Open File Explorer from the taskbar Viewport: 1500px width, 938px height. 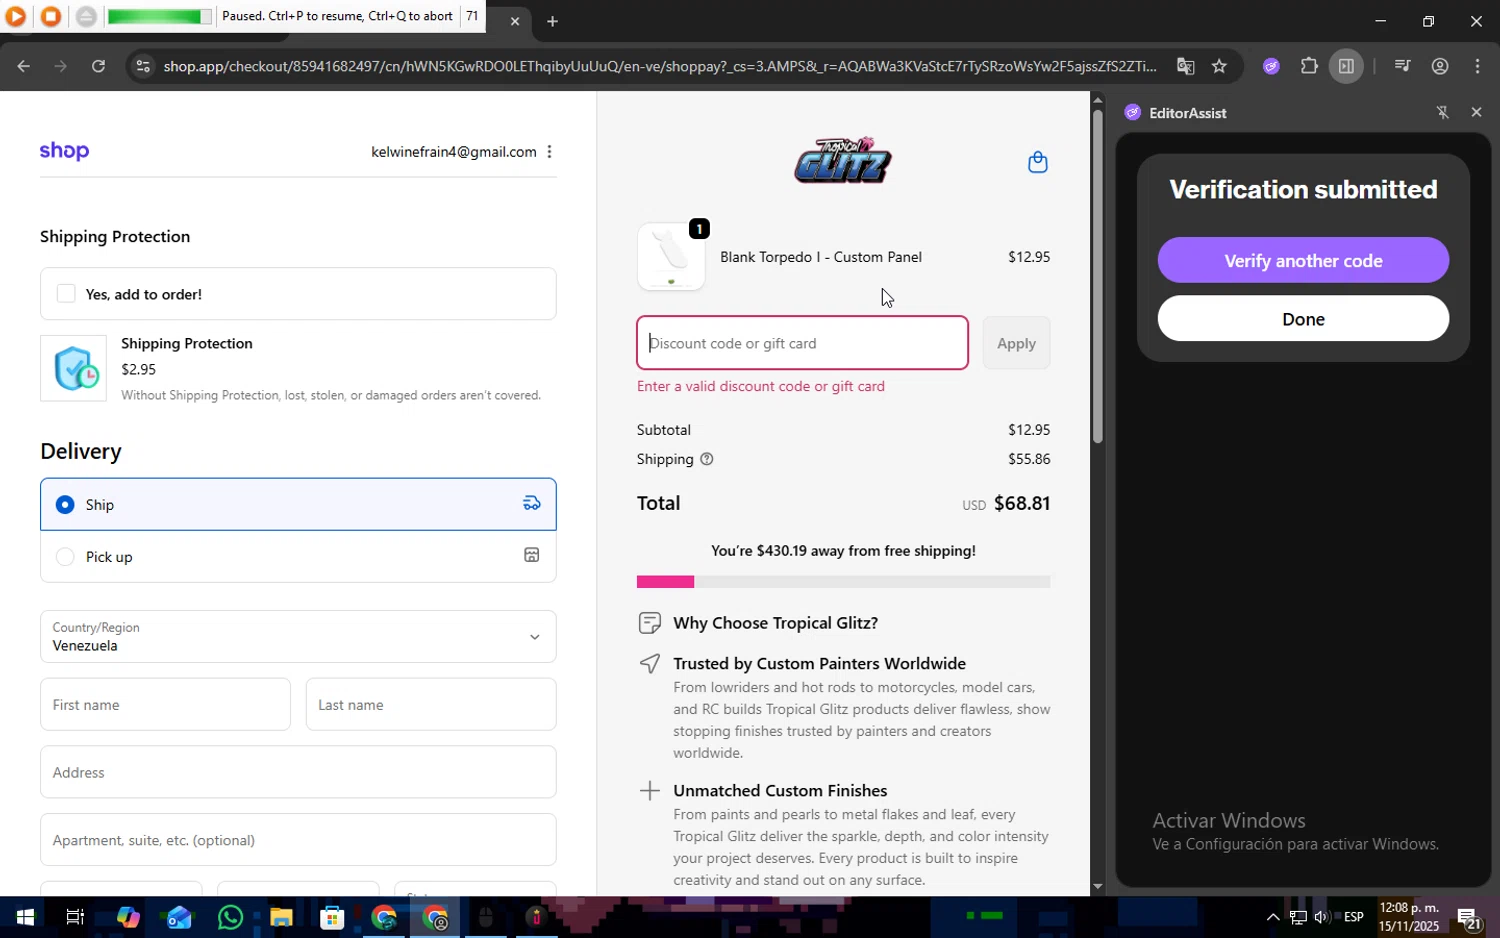click(x=280, y=917)
